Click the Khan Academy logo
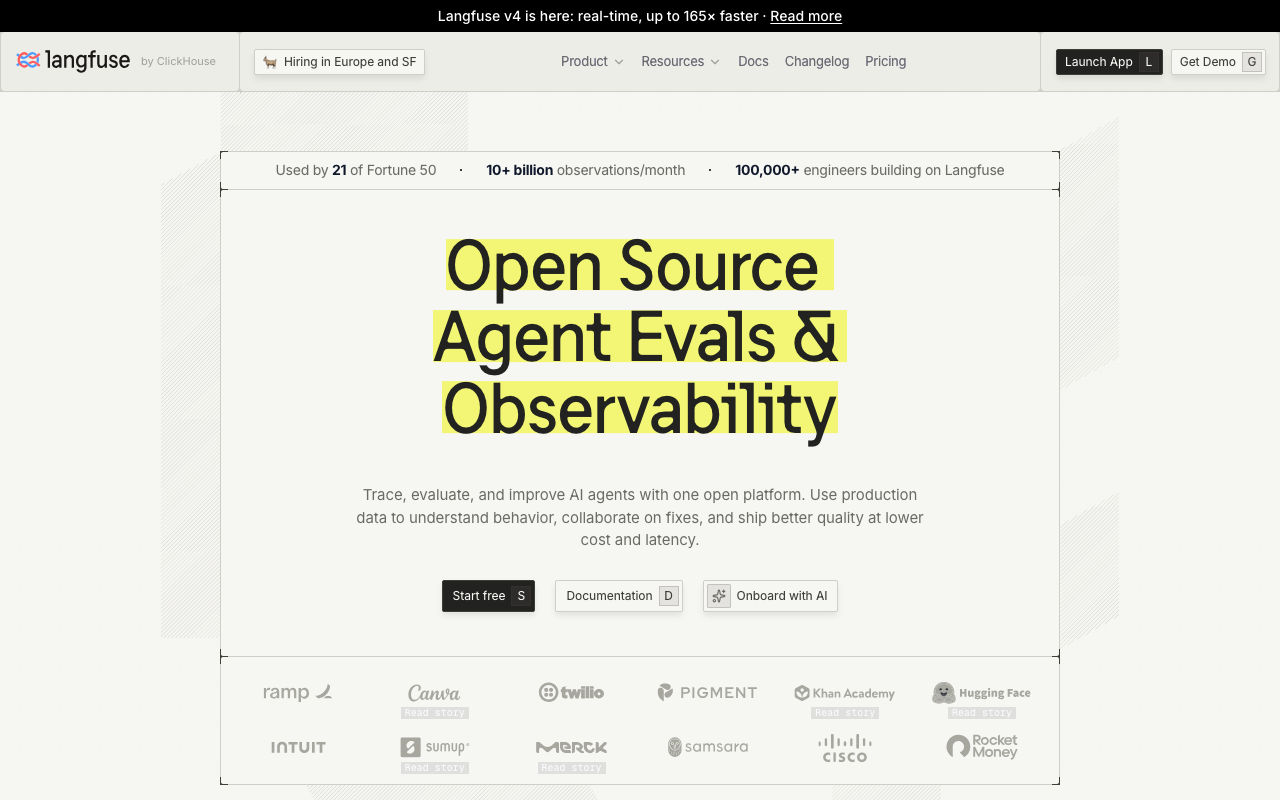 tap(845, 693)
